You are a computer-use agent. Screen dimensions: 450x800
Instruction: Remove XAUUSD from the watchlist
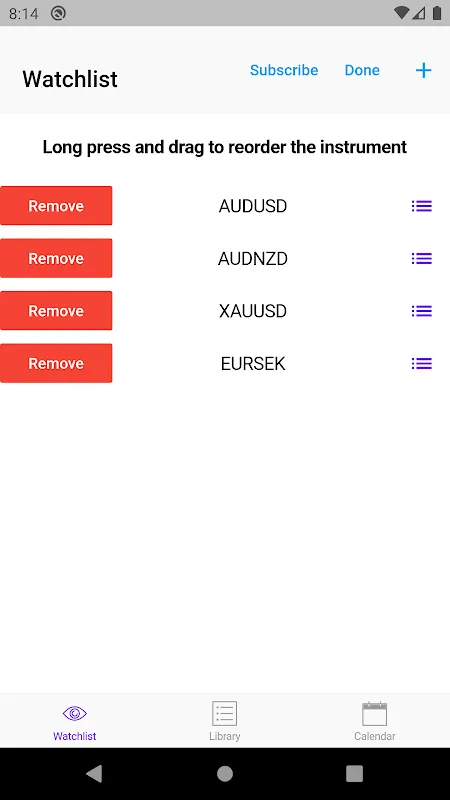click(56, 311)
